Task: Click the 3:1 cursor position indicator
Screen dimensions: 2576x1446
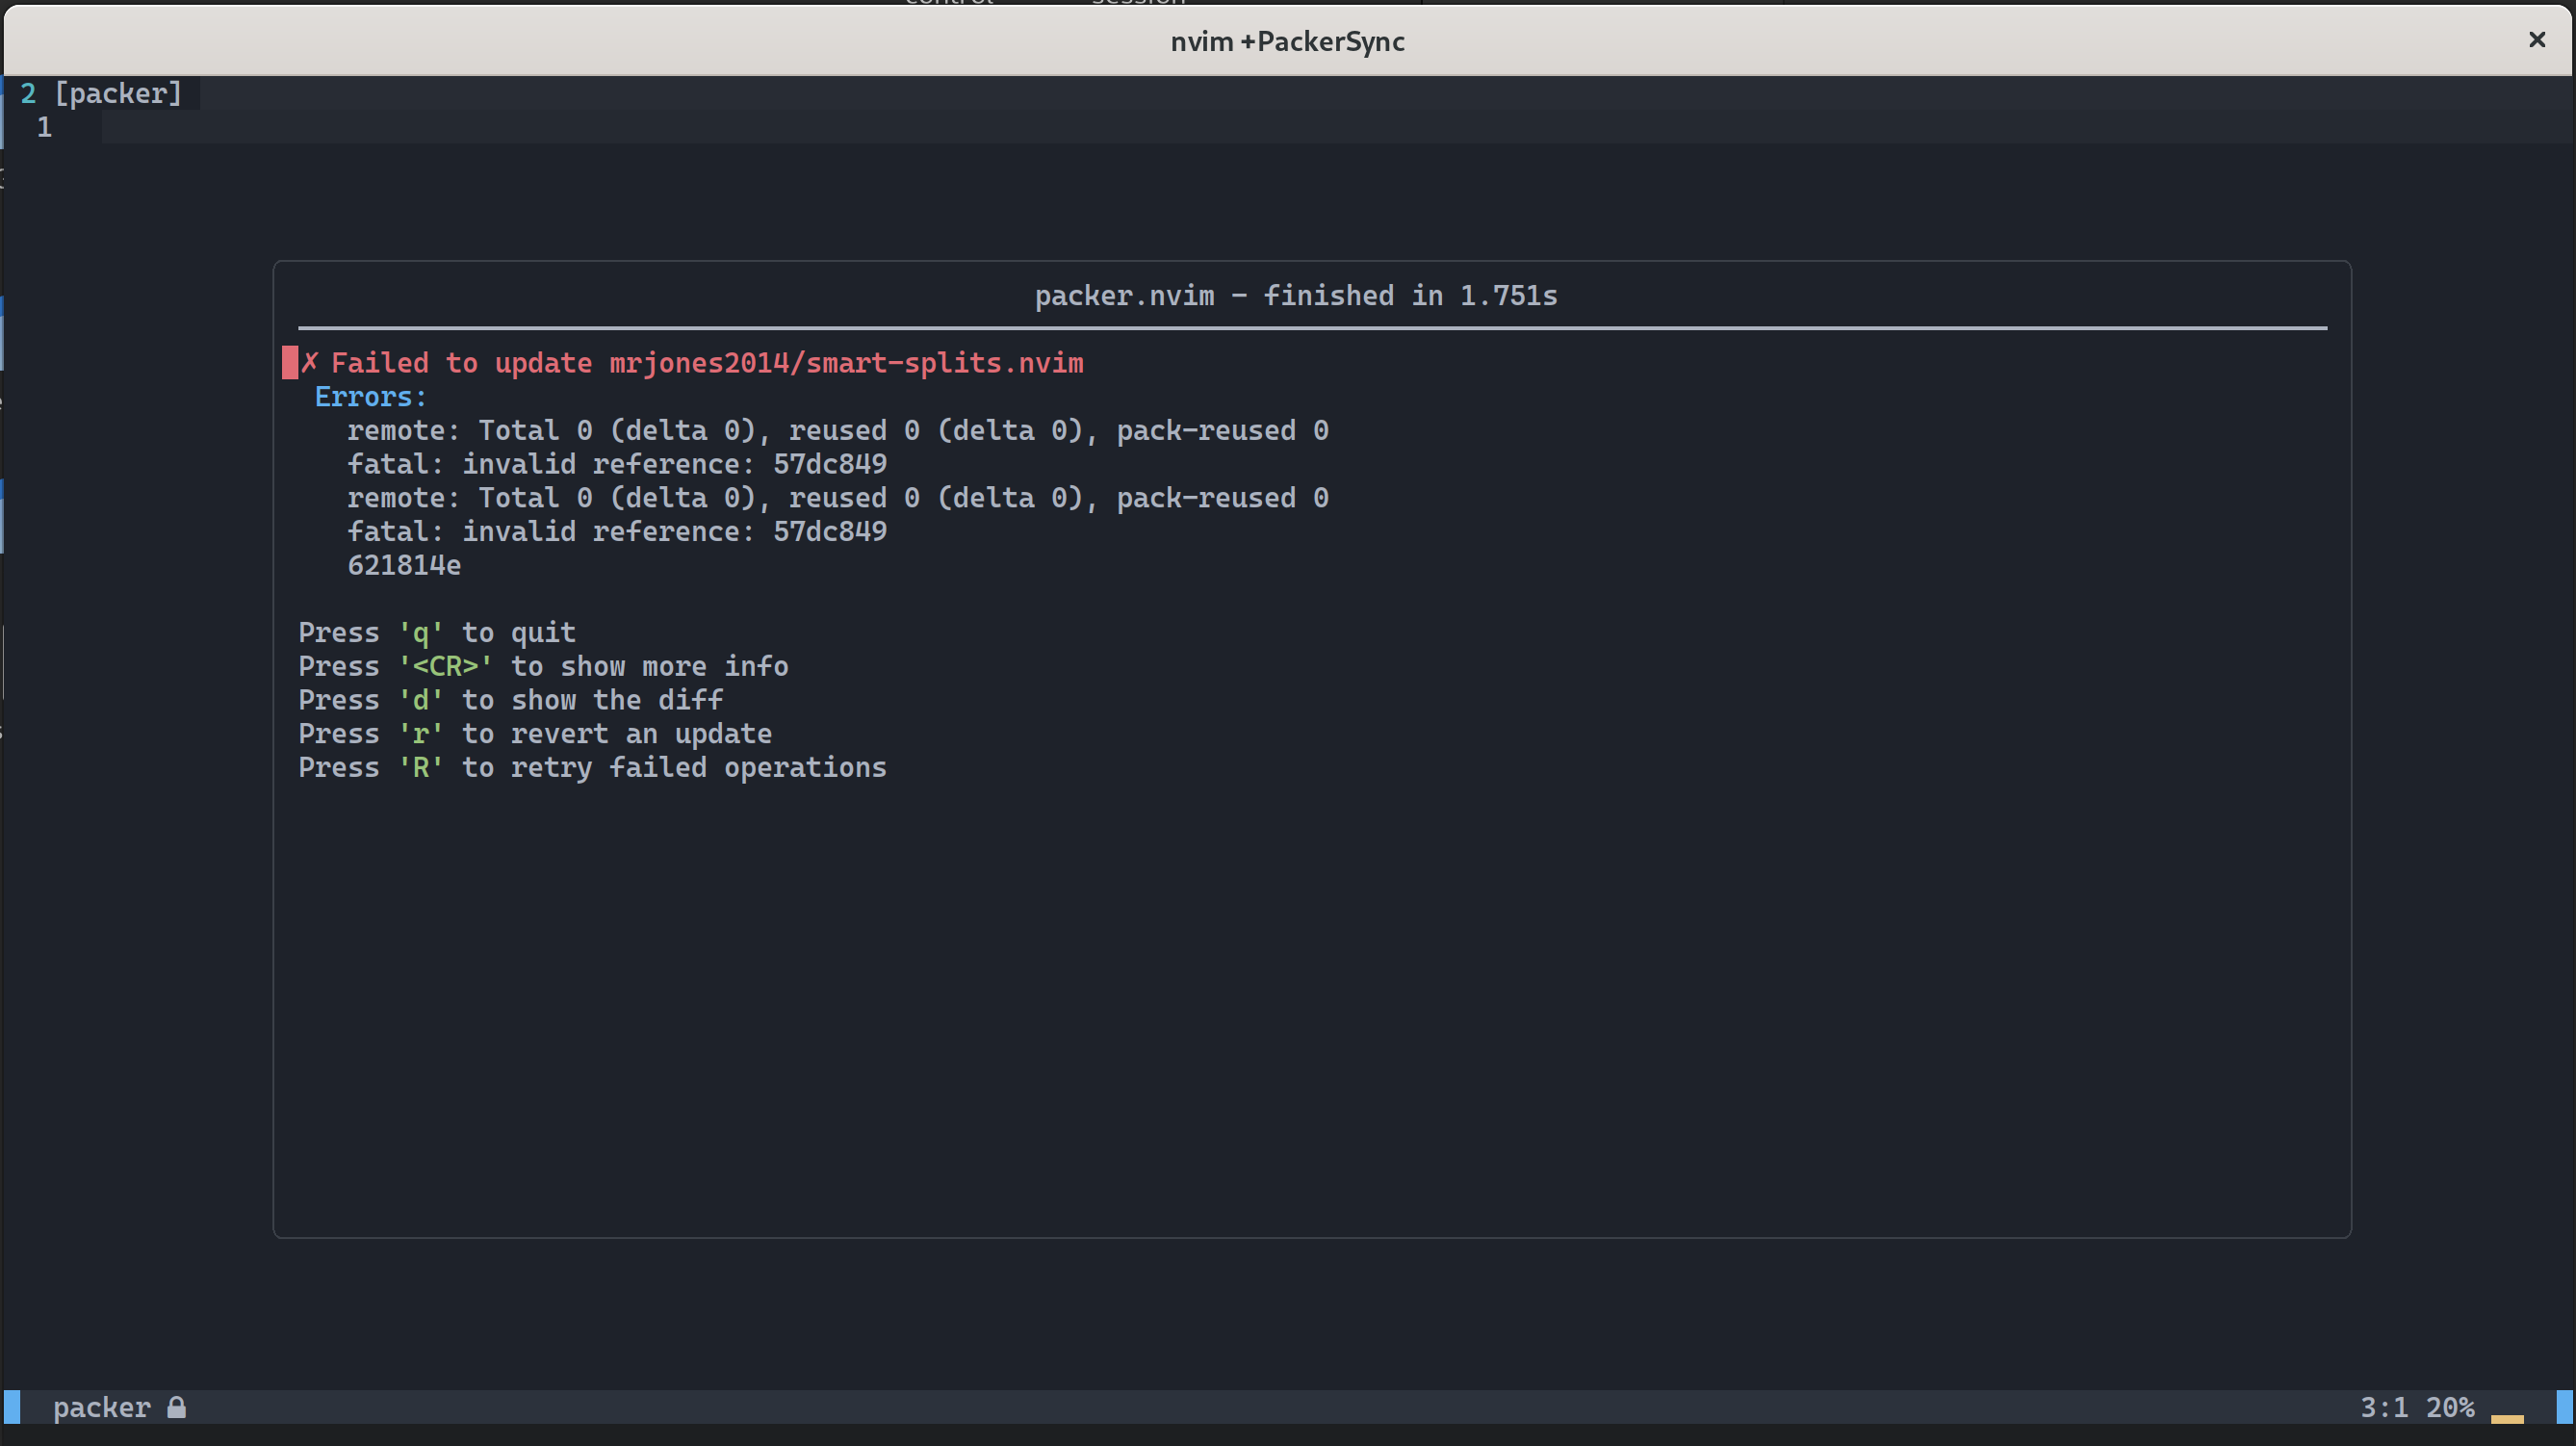Action: point(2387,1407)
